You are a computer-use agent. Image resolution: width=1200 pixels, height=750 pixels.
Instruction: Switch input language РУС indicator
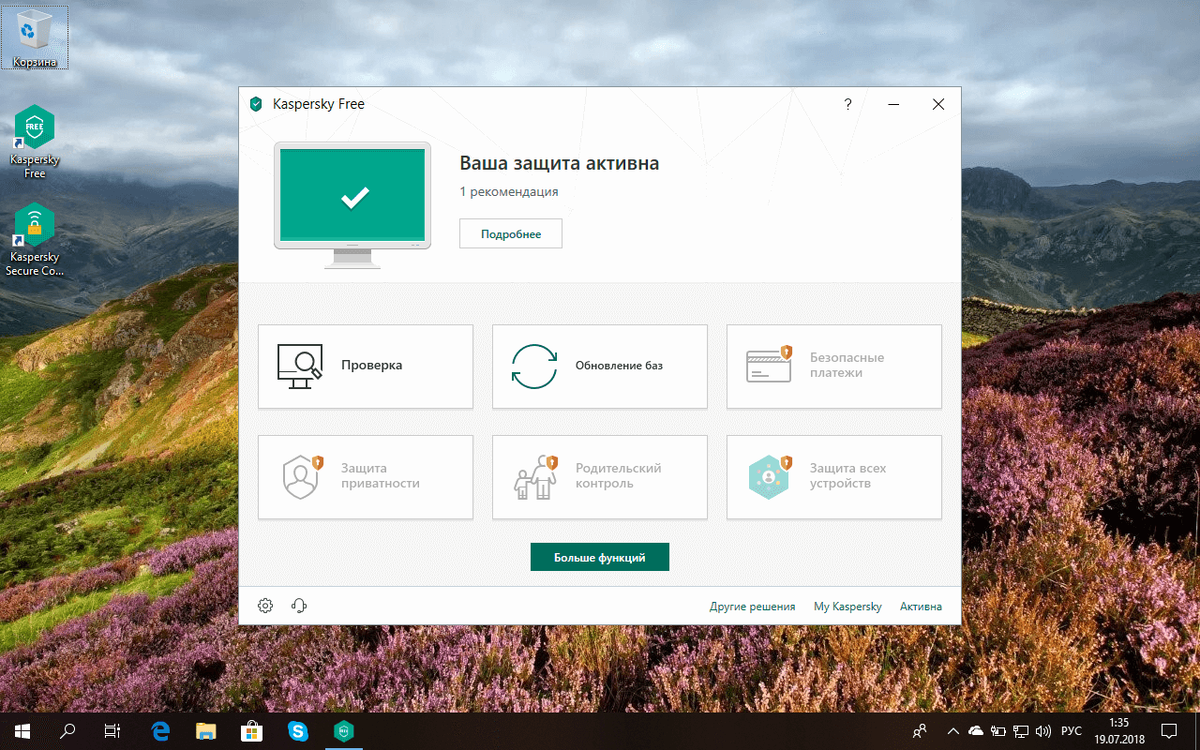click(x=1071, y=731)
